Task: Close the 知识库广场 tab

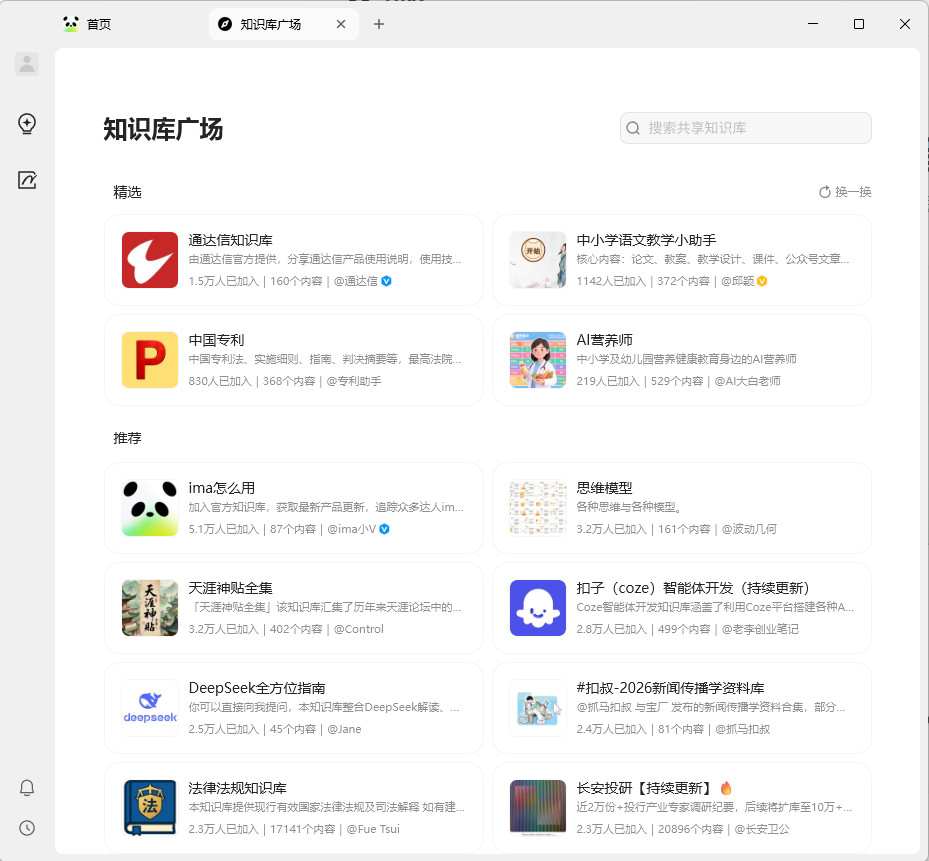Action: [342, 24]
